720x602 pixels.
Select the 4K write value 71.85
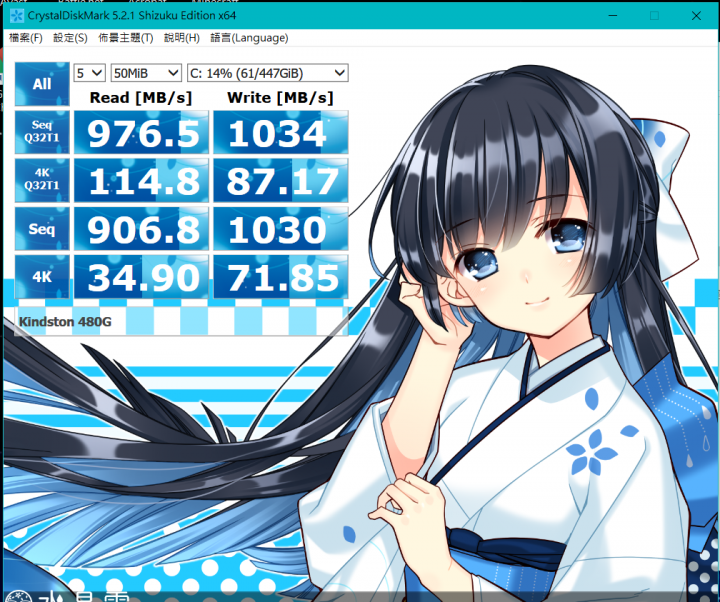281,277
